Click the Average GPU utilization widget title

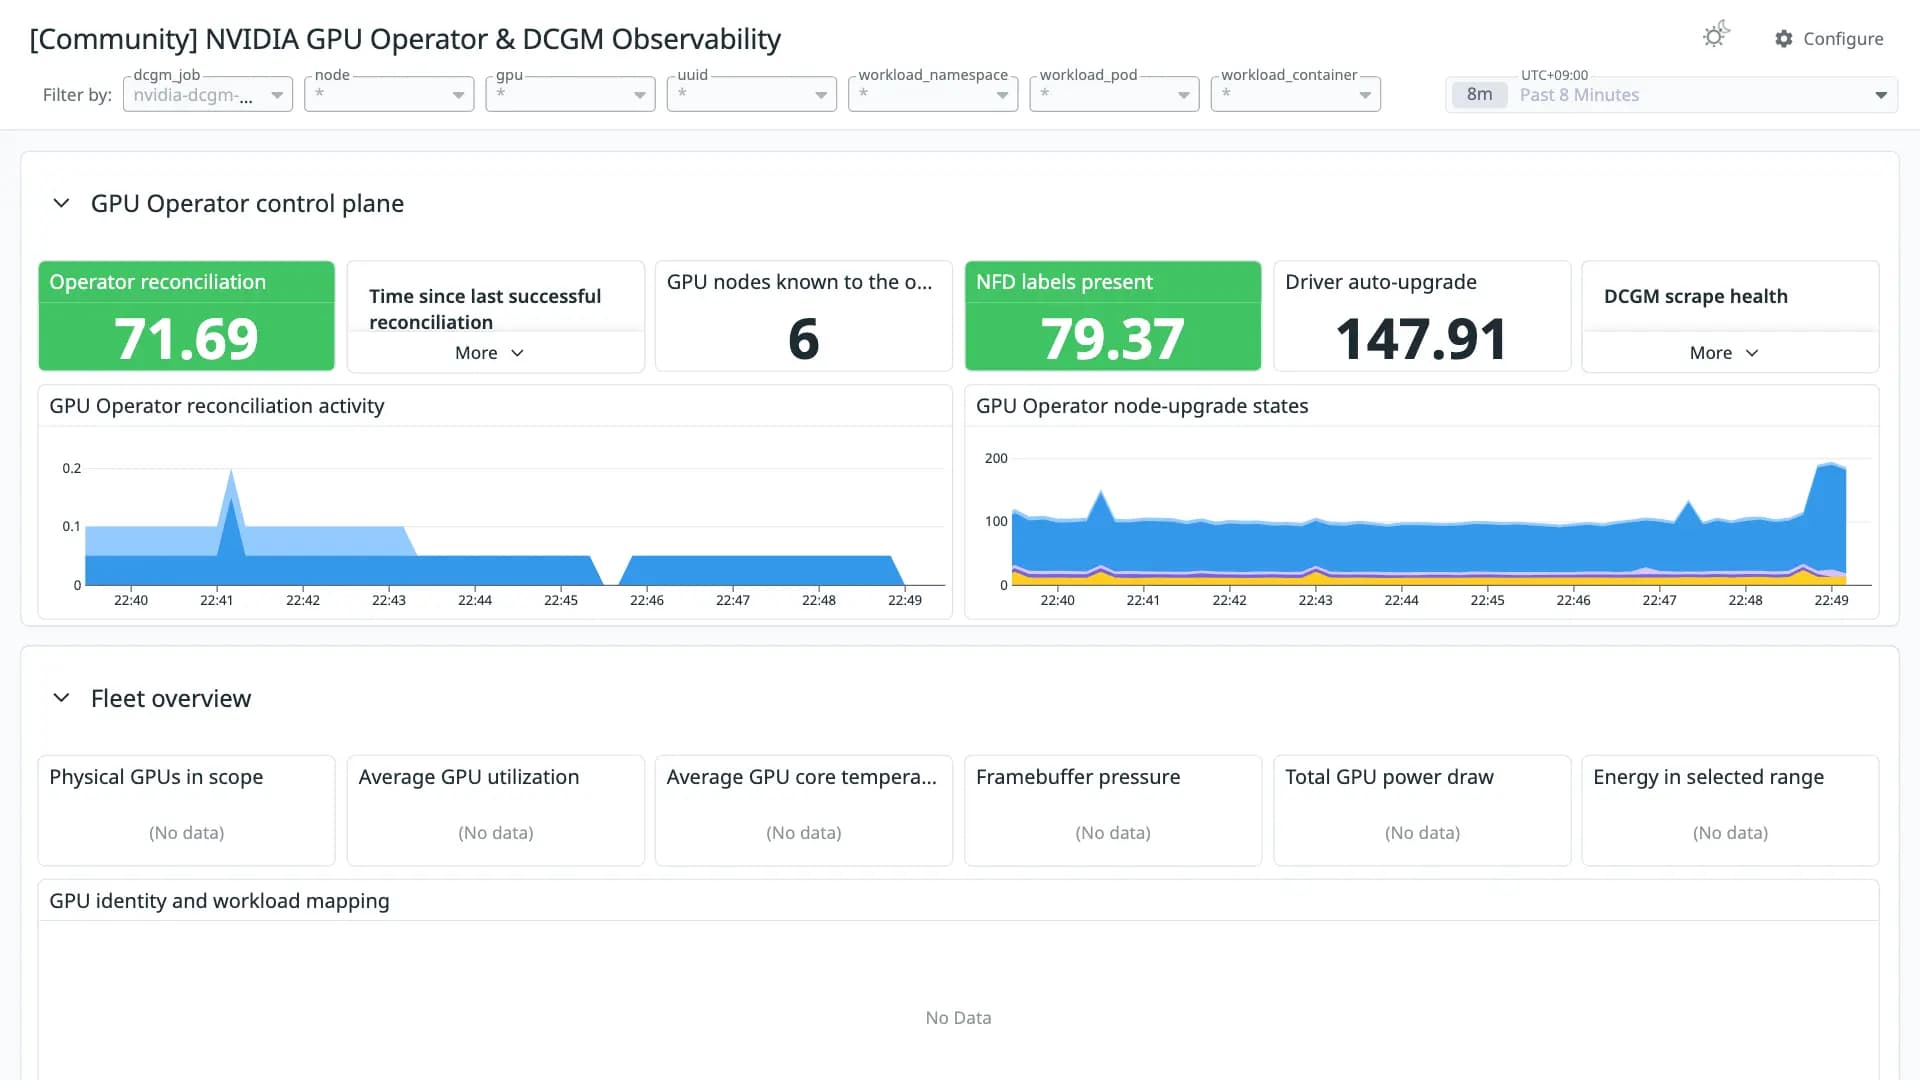coord(468,777)
